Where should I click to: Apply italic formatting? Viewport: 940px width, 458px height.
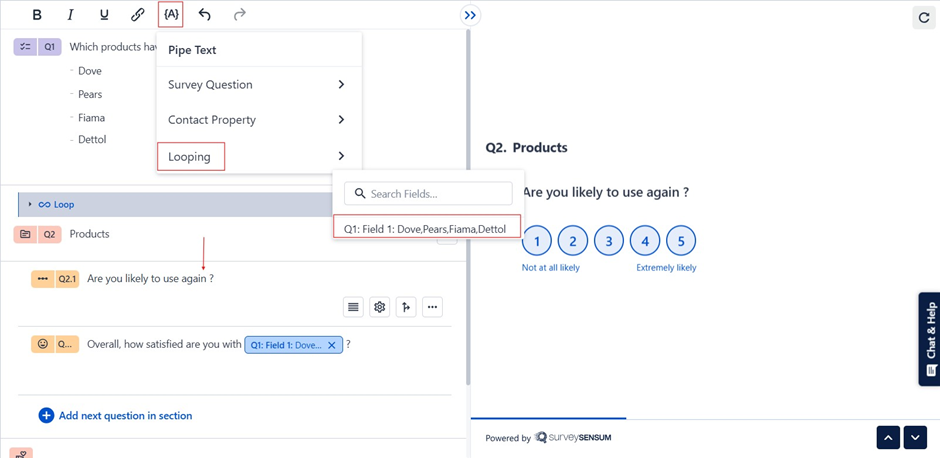pyautogui.click(x=70, y=15)
